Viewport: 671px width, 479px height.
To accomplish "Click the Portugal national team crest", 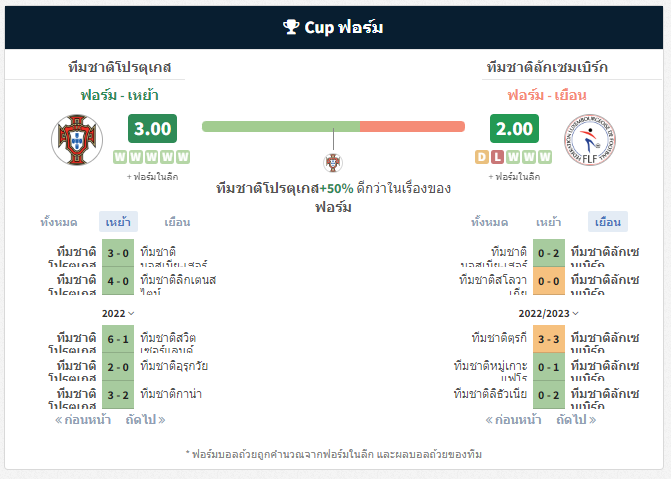I will (x=77, y=140).
